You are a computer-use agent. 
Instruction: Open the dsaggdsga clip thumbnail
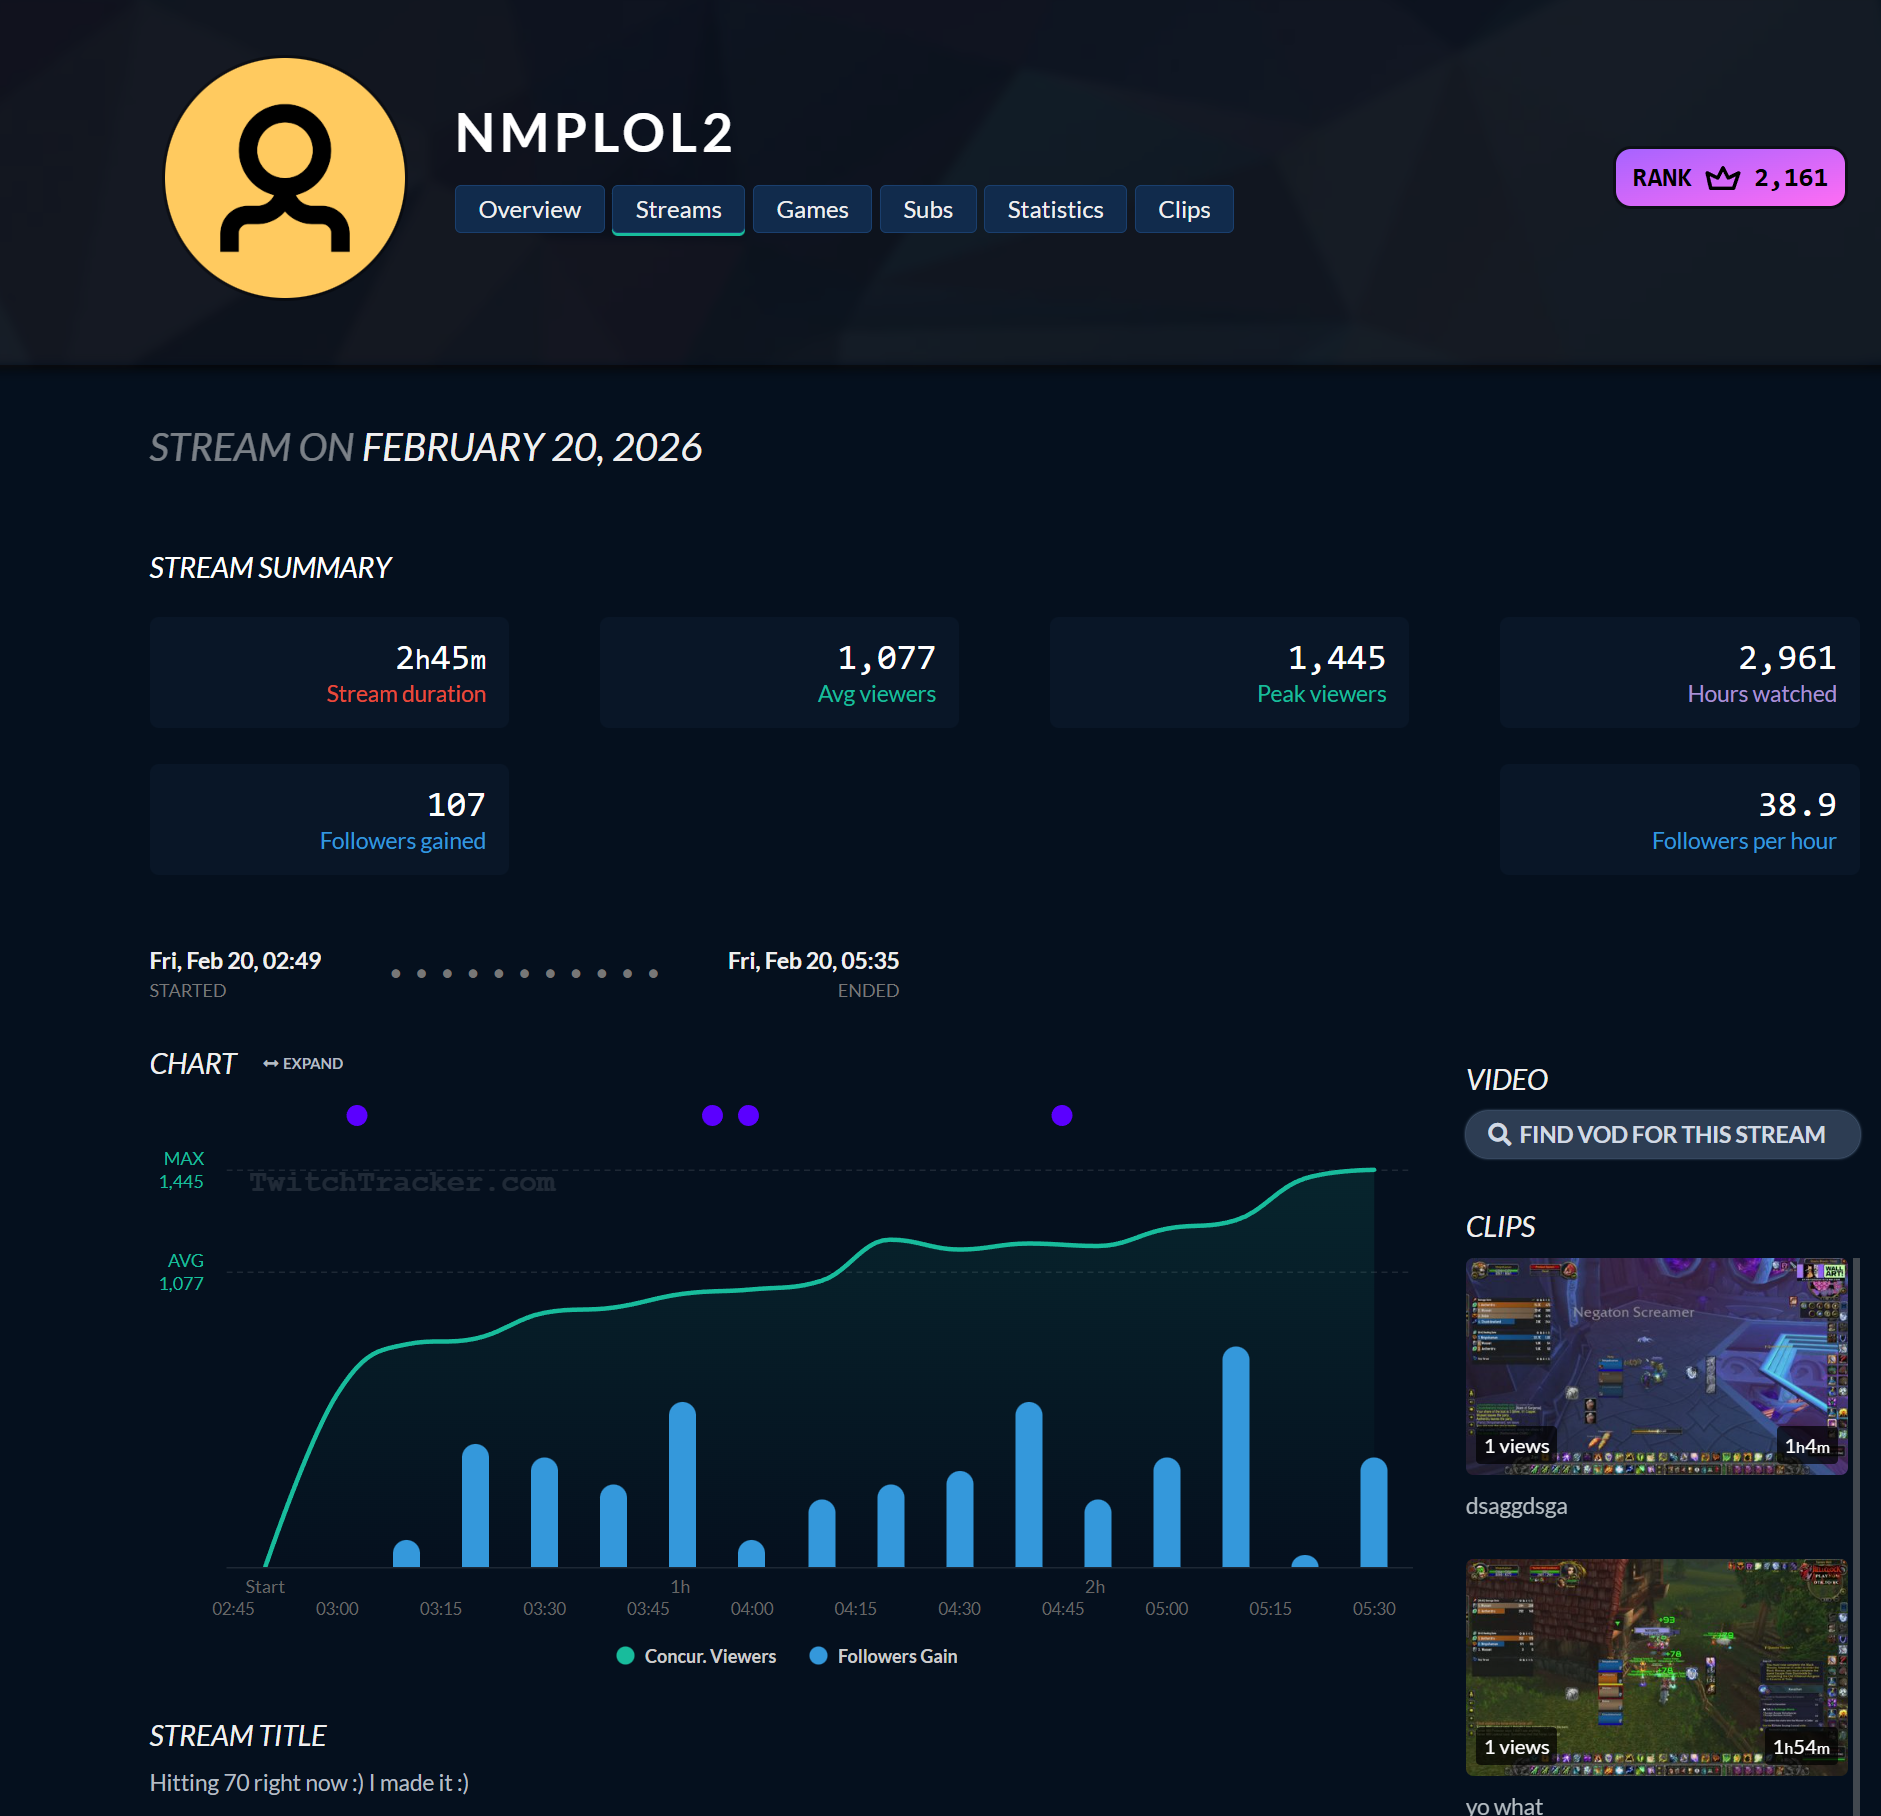pyautogui.click(x=1656, y=1366)
